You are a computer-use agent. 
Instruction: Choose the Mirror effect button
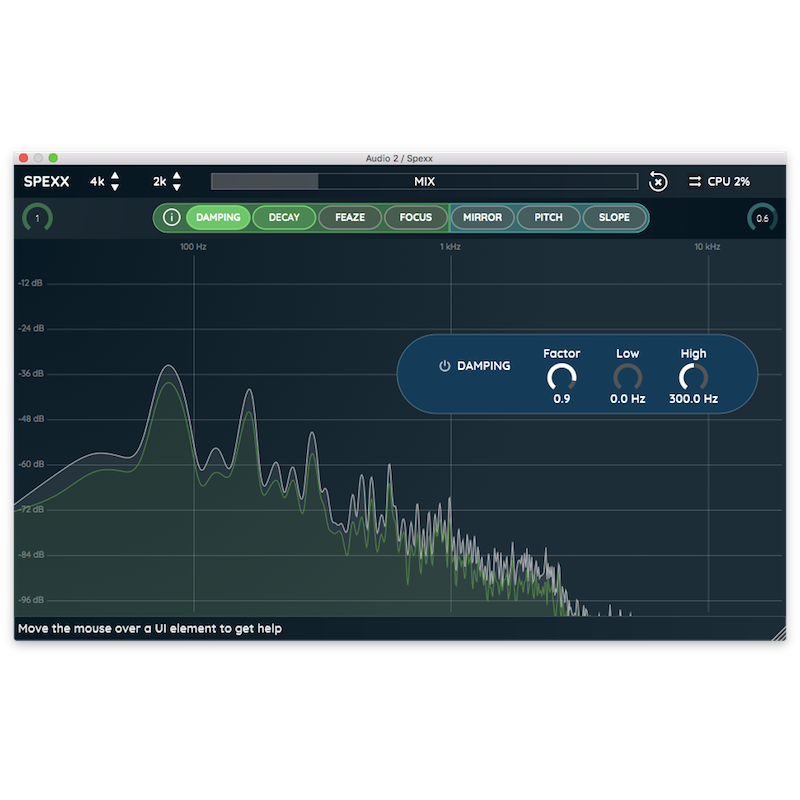483,217
